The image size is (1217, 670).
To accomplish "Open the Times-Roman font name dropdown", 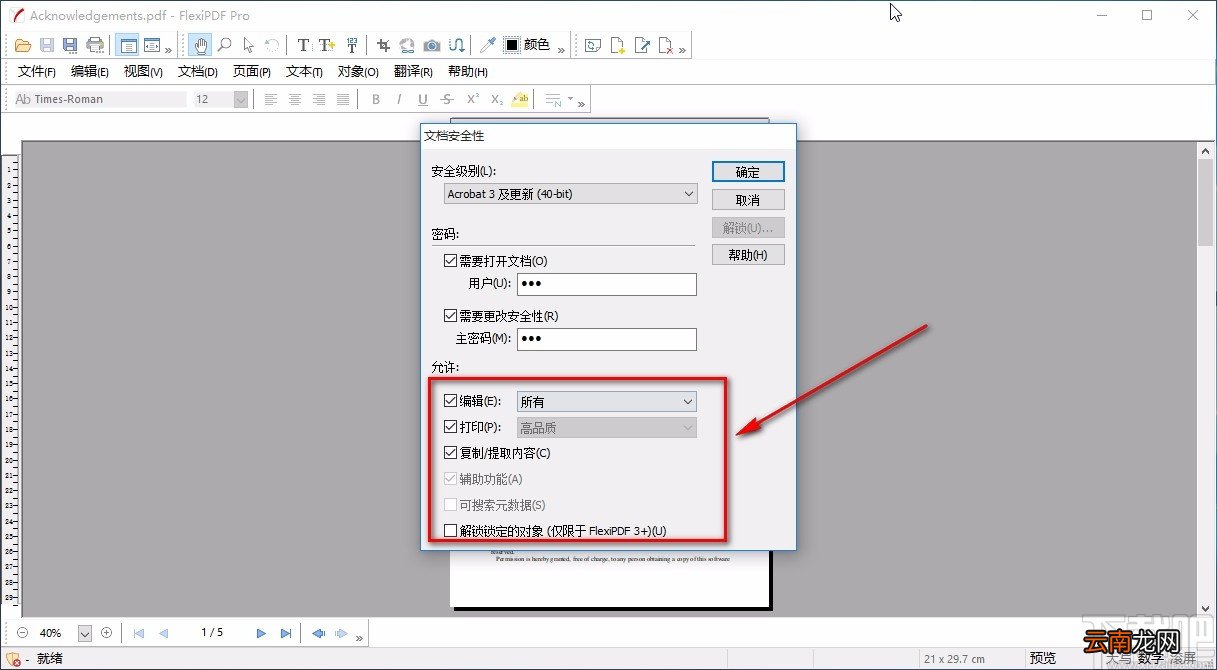I will [x=100, y=99].
